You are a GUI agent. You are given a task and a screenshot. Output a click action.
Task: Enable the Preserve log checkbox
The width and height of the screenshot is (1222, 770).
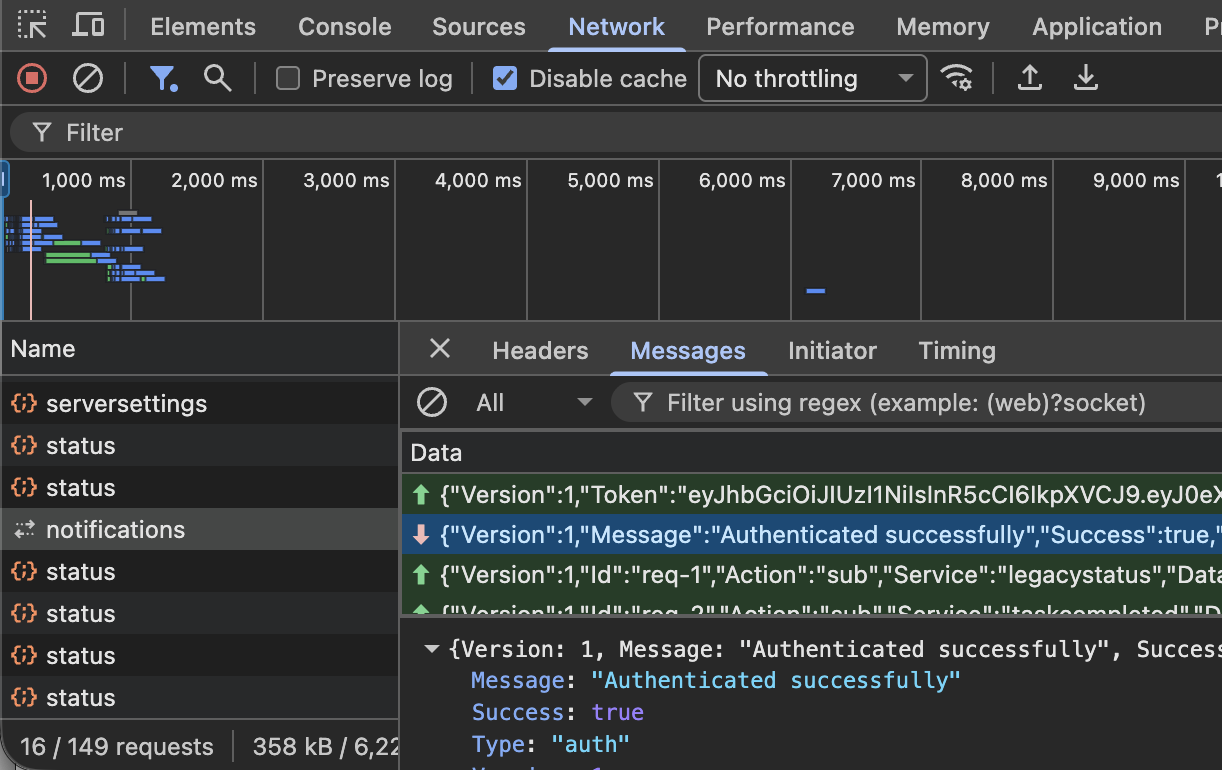288,78
